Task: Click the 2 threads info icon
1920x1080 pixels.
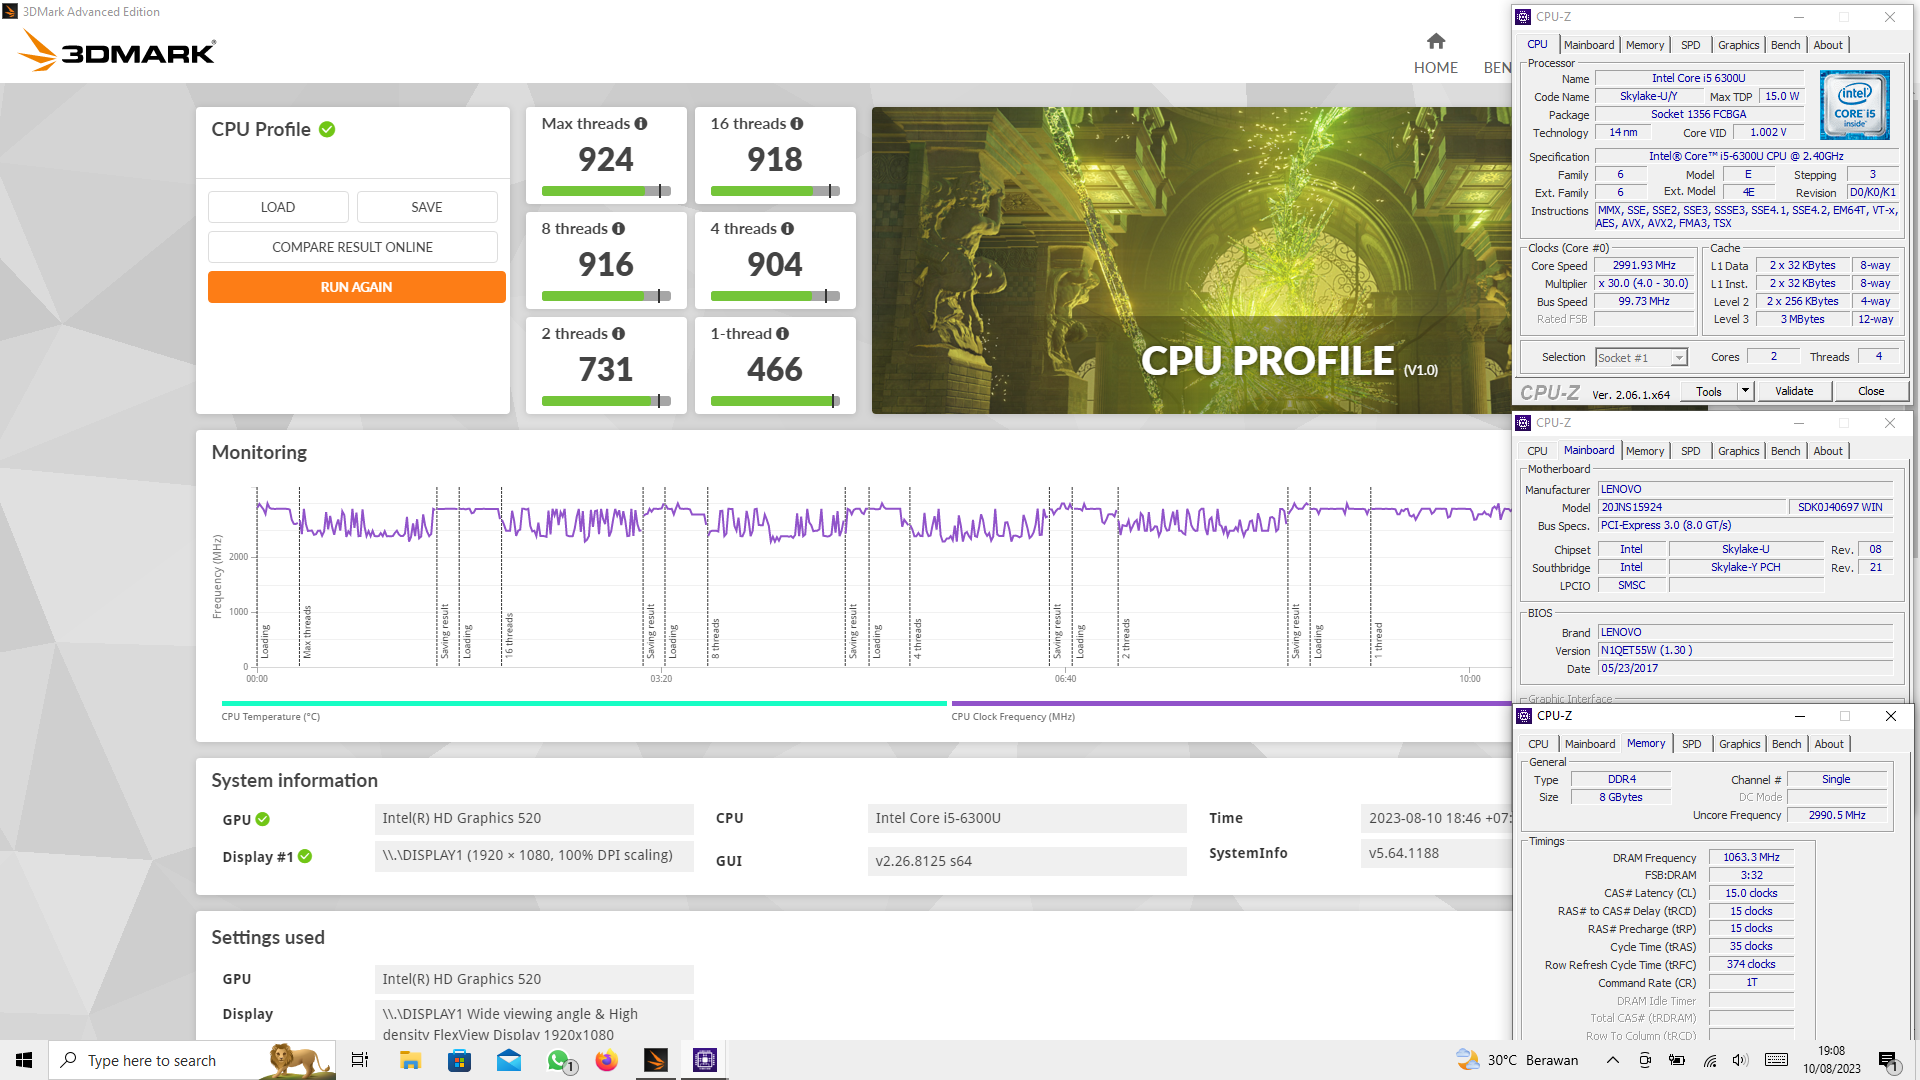Action: [x=619, y=334]
